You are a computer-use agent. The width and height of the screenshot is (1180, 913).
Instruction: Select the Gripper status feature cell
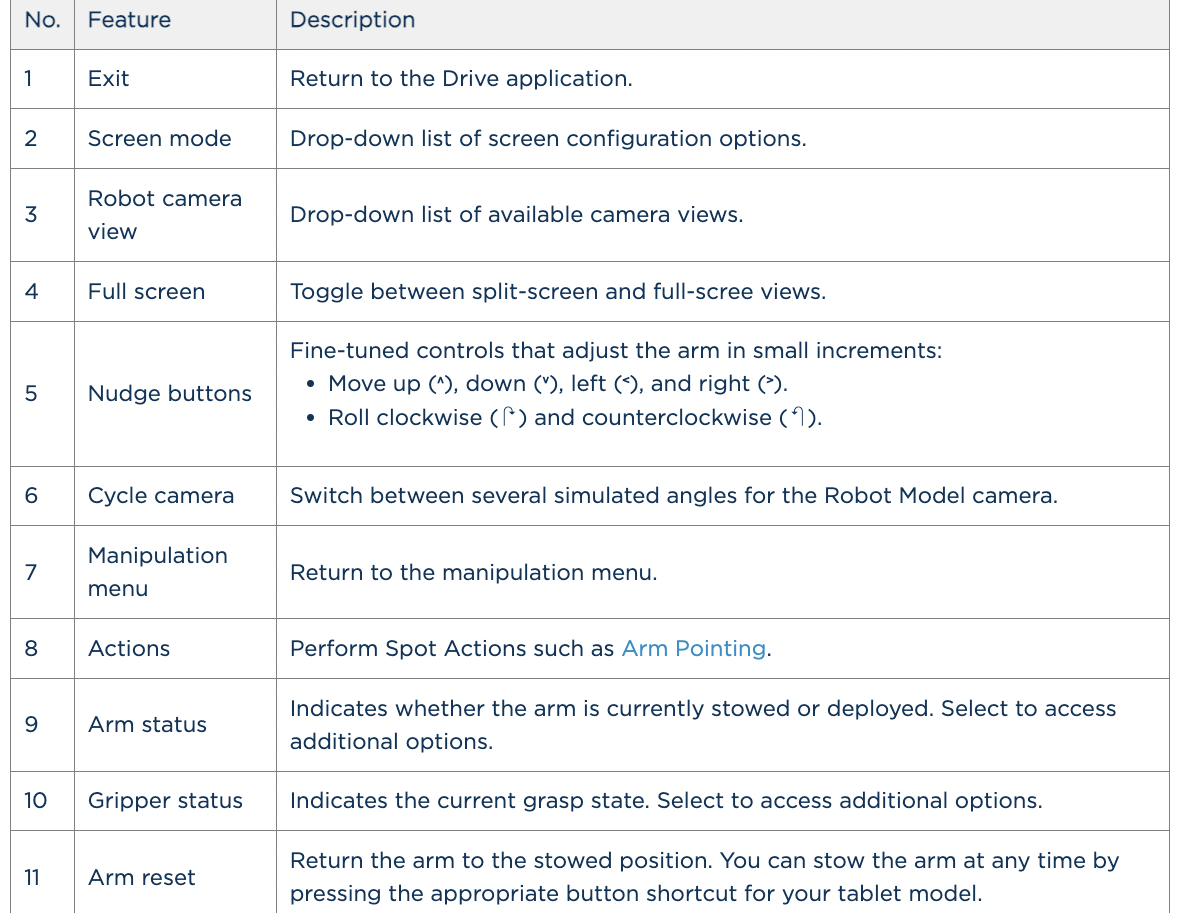point(165,801)
